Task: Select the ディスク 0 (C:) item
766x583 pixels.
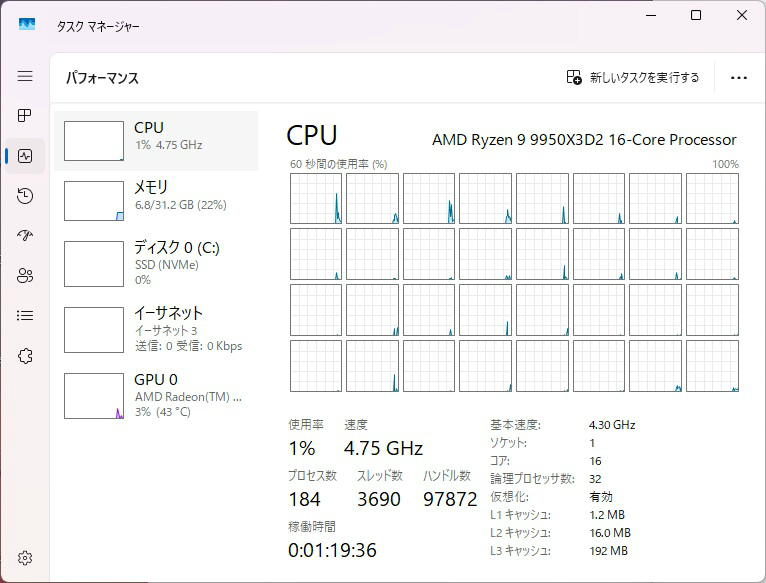Action: (156, 264)
